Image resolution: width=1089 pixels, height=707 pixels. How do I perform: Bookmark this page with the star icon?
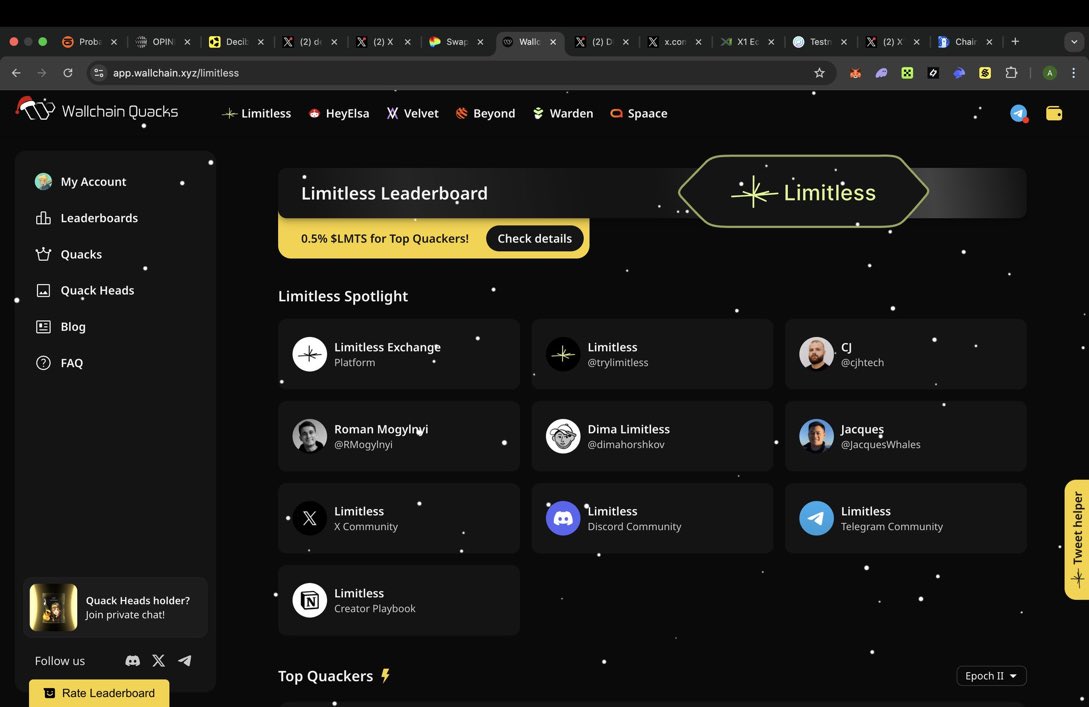[x=820, y=73]
